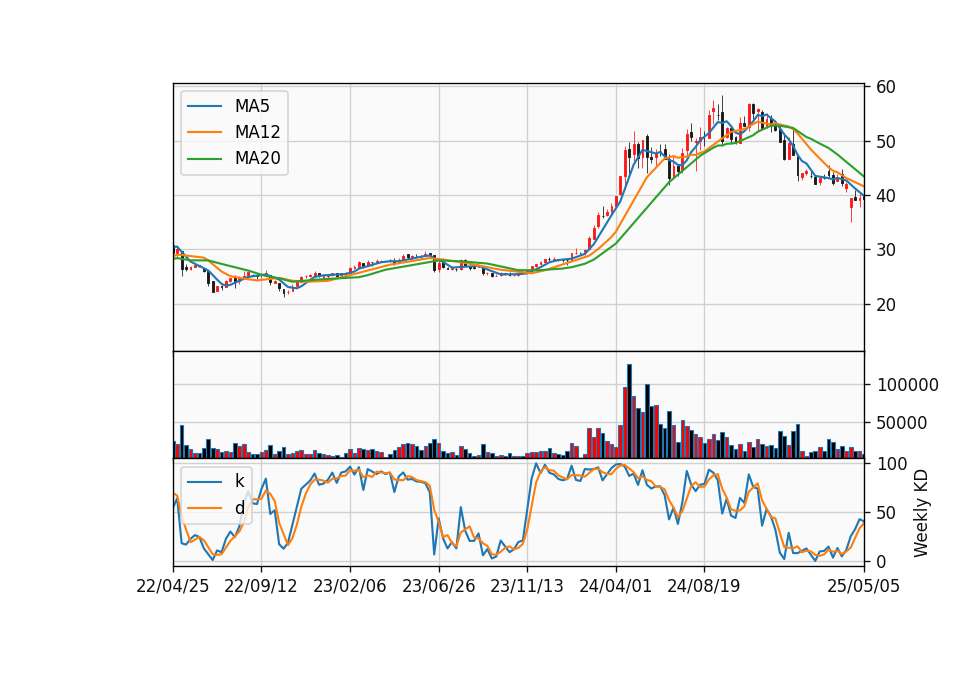Image resolution: width=960 pixels, height=690 pixels.
Task: Click the green MA20 legend line sample
Action: [x=204, y=158]
